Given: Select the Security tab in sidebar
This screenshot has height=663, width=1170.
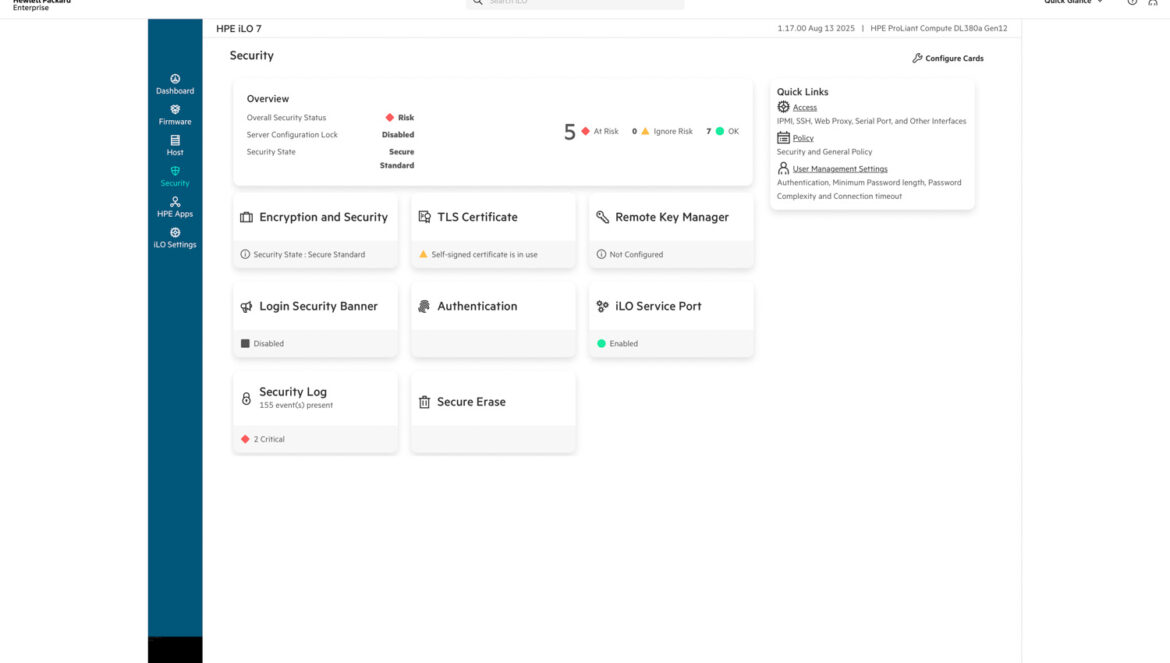Looking at the screenshot, I should coord(175,176).
